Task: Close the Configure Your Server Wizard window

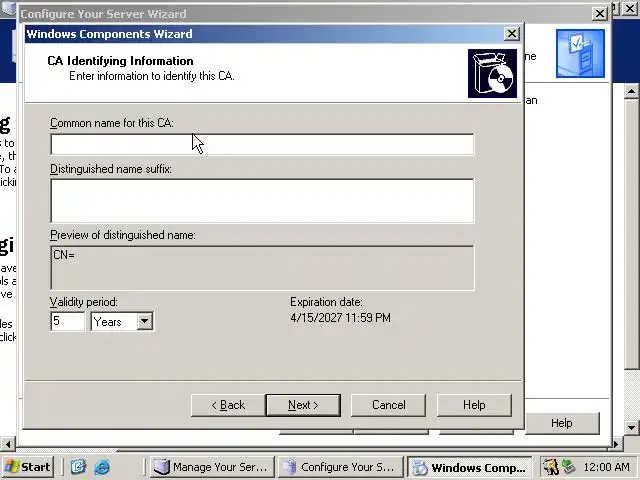Action: [600, 13]
